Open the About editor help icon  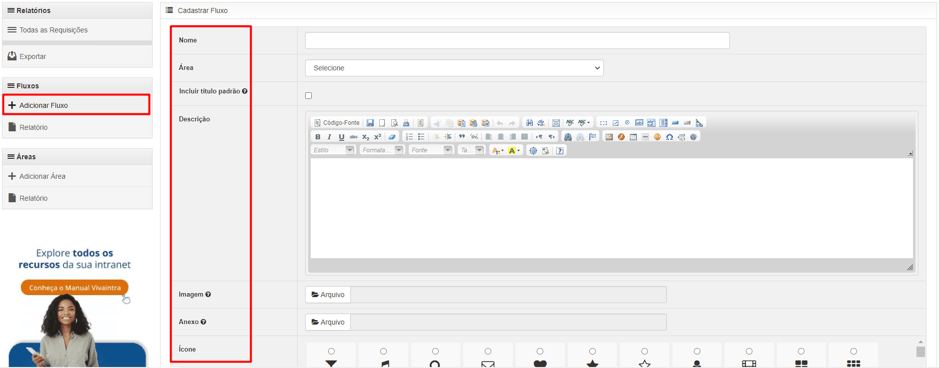pyautogui.click(x=560, y=151)
